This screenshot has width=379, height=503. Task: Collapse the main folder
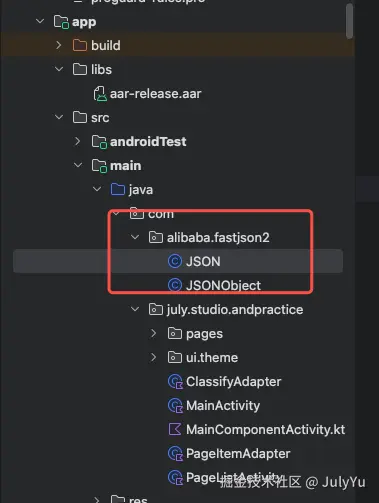pyautogui.click(x=78, y=165)
